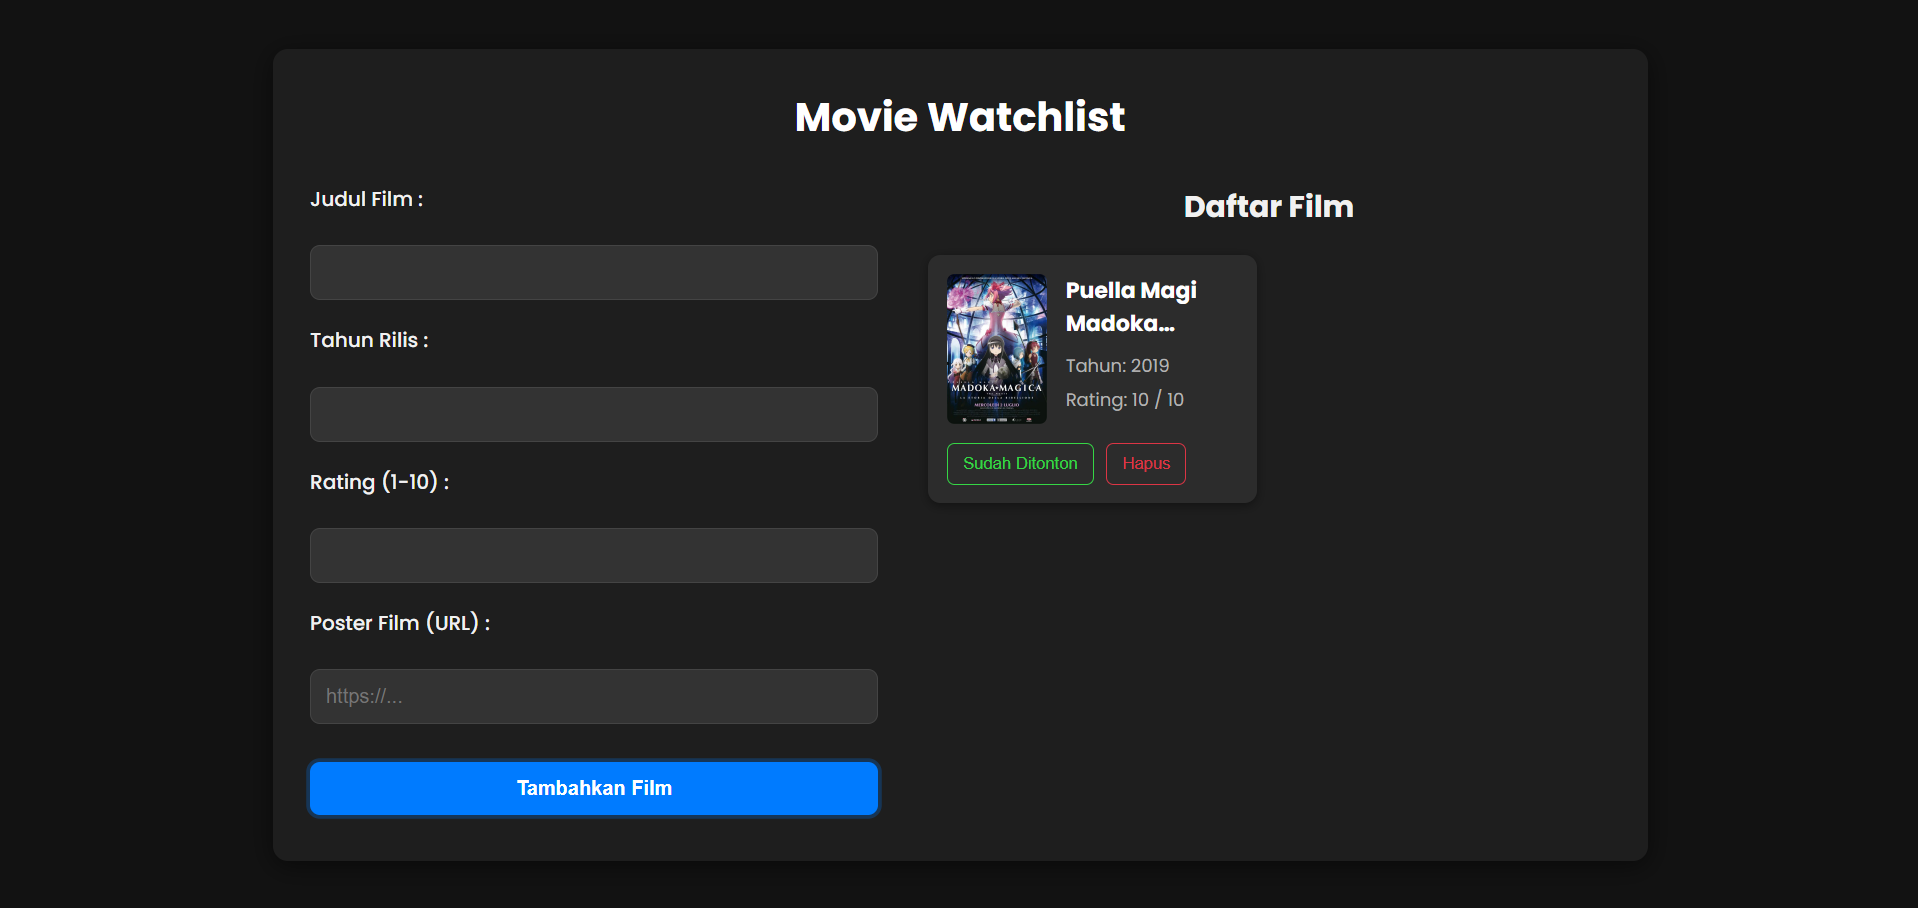Image resolution: width=1918 pixels, height=908 pixels.
Task: Select the Poster Film (URL) label
Action: tap(398, 622)
